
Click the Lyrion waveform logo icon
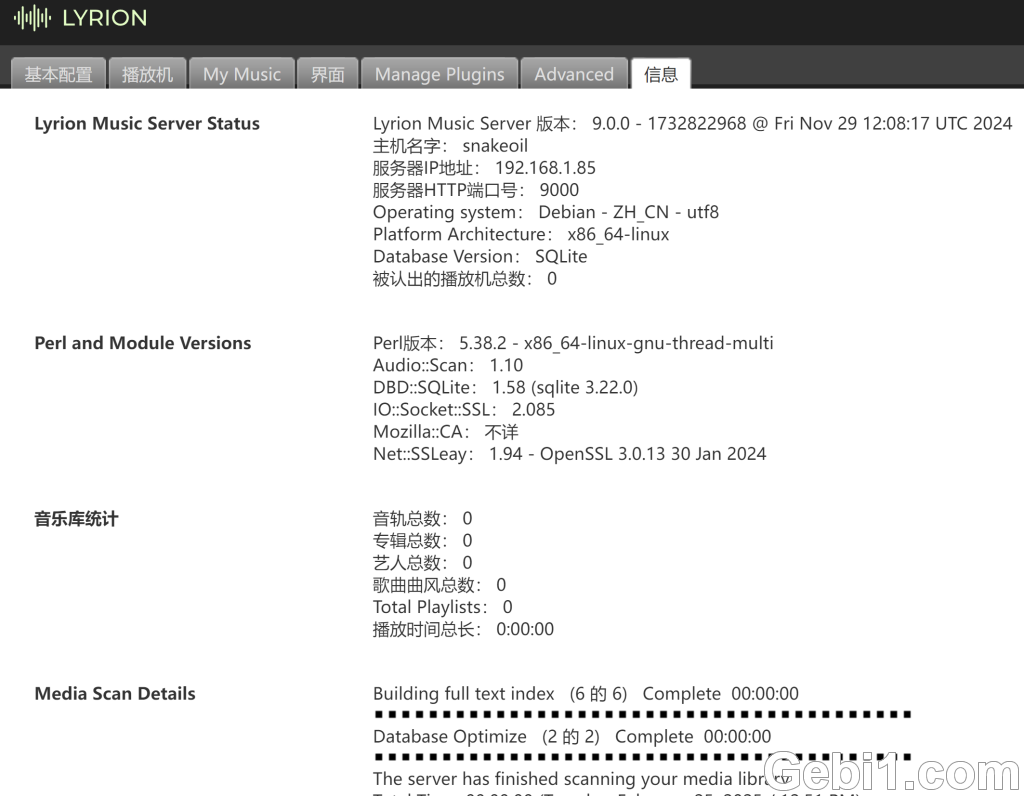(32, 18)
